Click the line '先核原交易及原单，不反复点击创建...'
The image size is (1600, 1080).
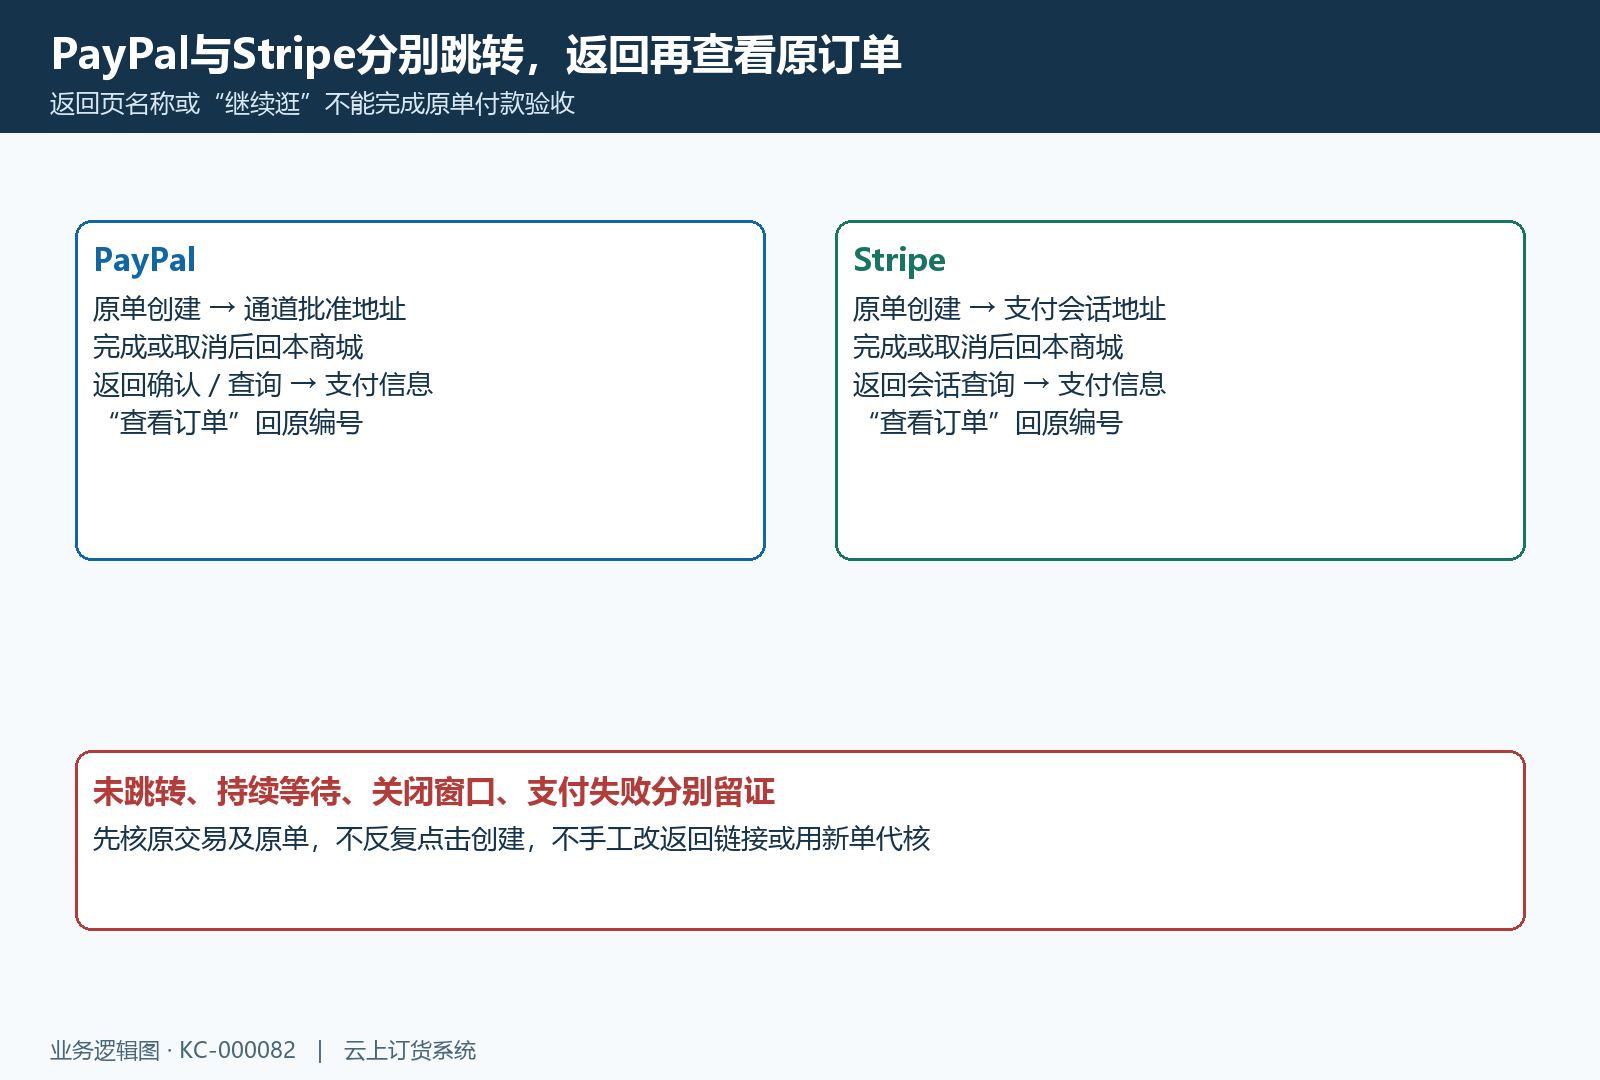(x=511, y=839)
